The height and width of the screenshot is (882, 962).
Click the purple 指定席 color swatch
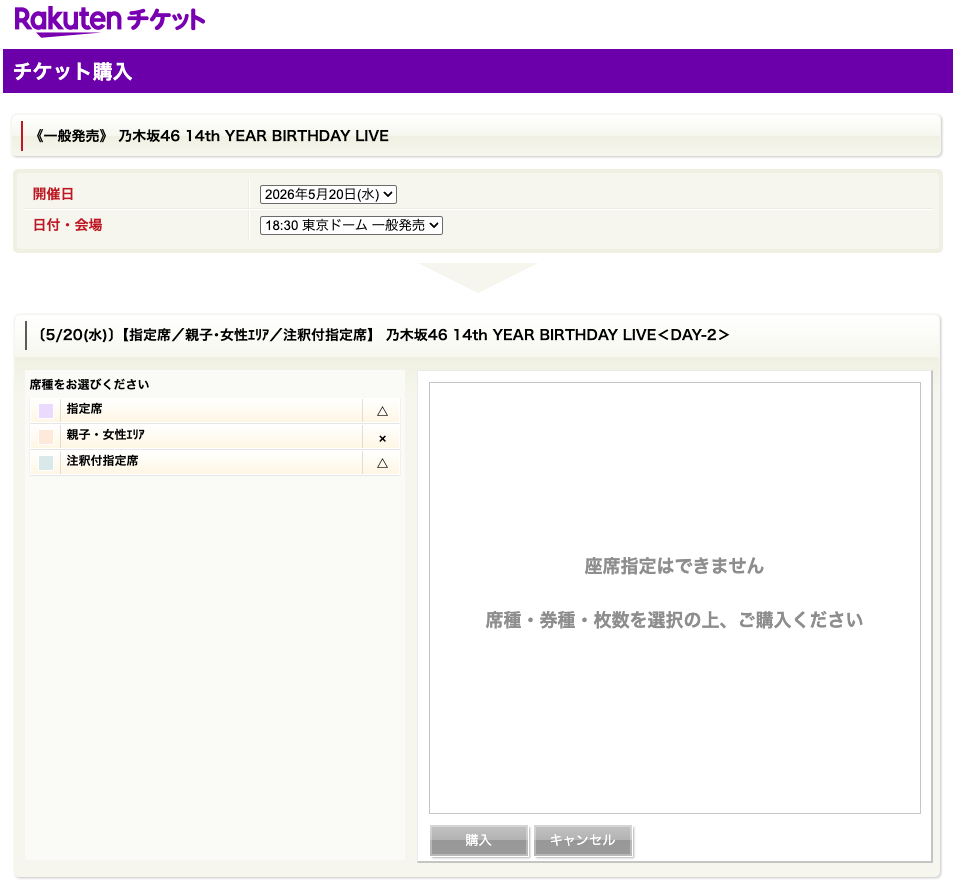(46, 410)
